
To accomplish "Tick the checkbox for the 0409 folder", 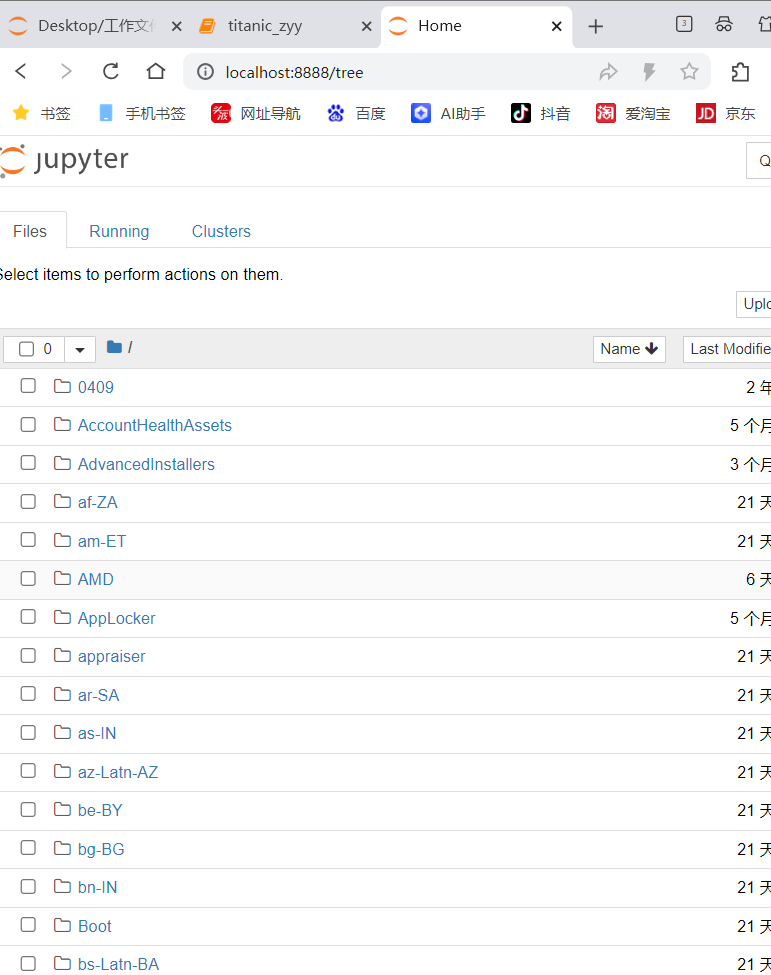I will click(x=28, y=386).
